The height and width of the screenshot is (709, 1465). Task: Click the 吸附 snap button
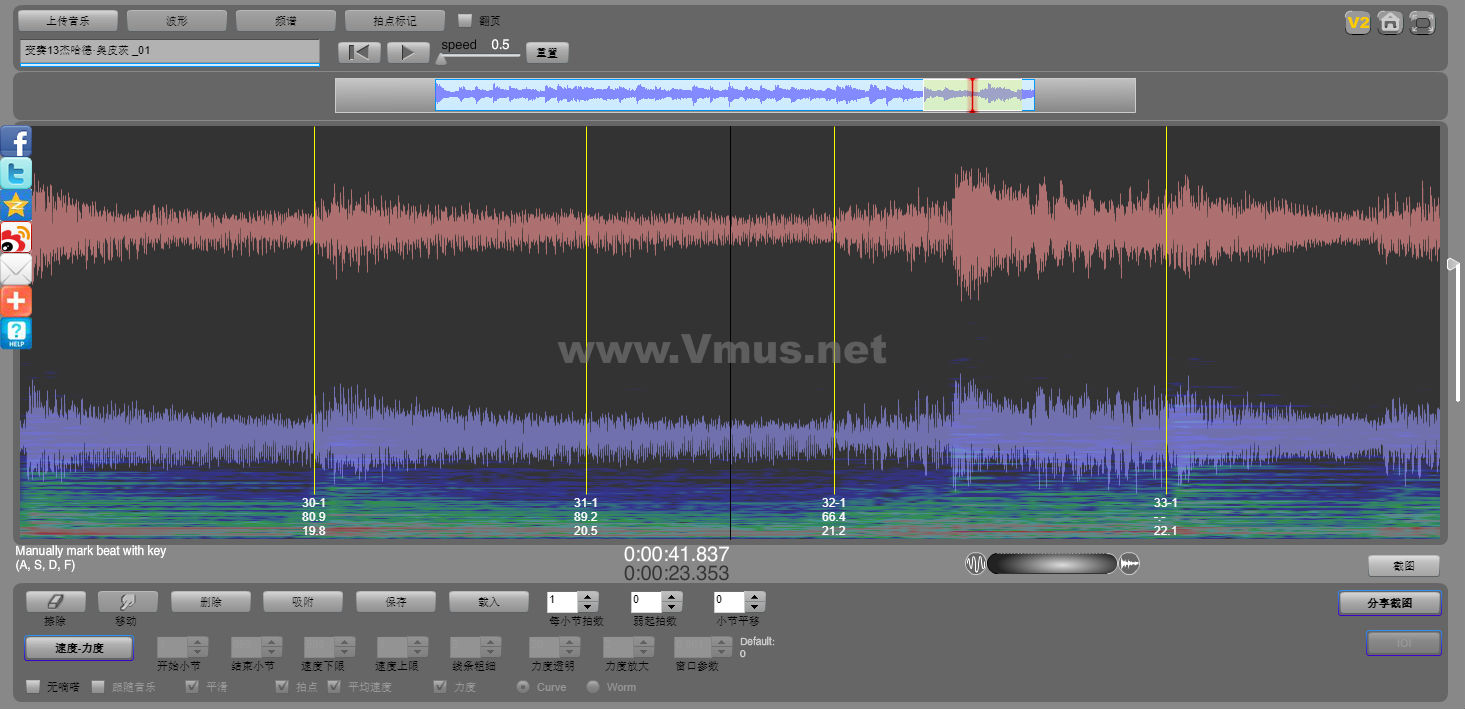pos(303,602)
